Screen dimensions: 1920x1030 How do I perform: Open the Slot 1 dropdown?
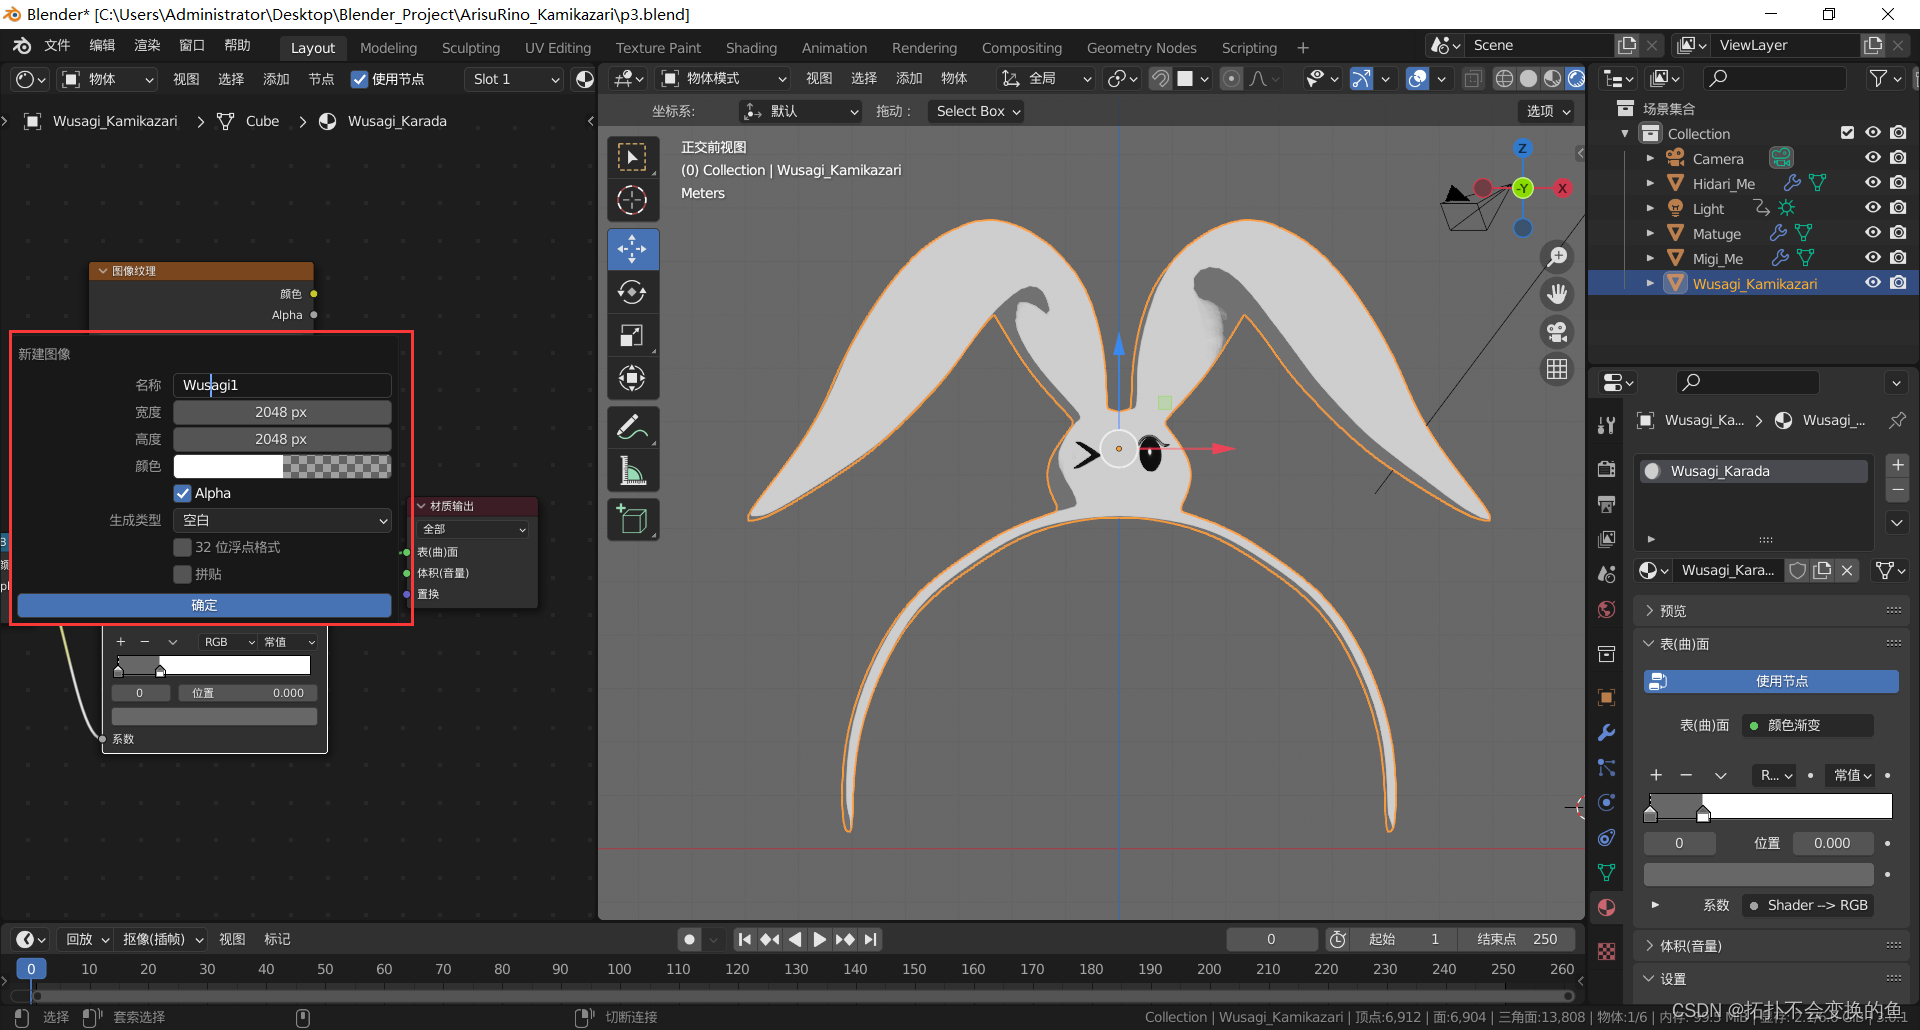click(x=515, y=79)
